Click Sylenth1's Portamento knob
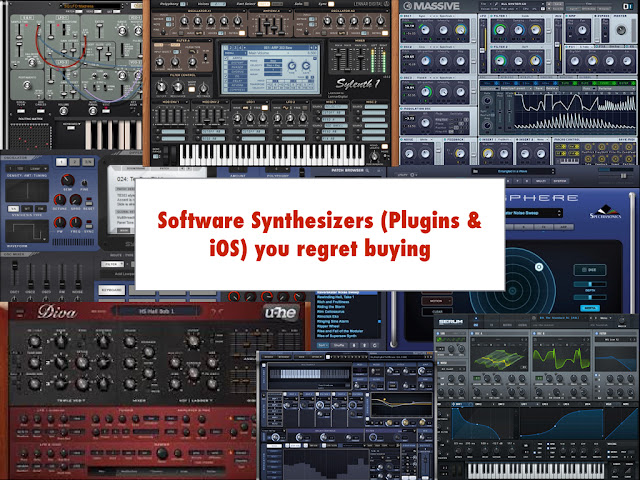Image resolution: width=640 pixels, height=480 pixels. pos(374,157)
